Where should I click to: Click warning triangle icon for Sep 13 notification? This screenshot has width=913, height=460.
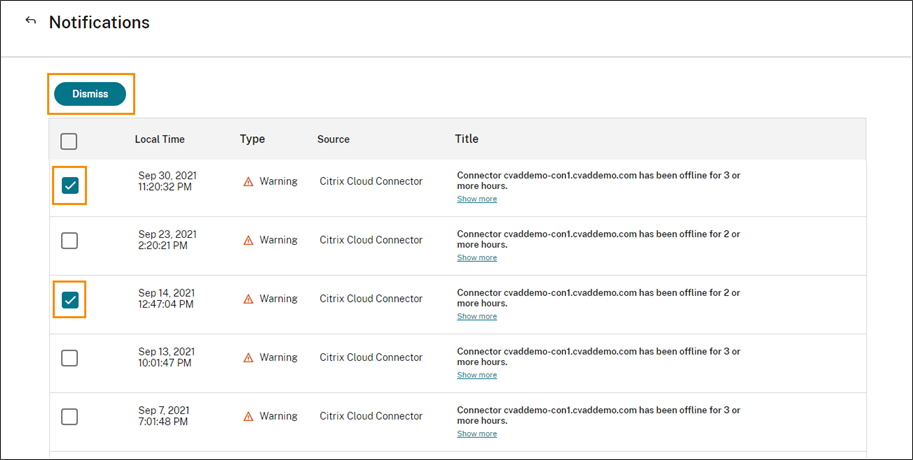pyautogui.click(x=248, y=358)
